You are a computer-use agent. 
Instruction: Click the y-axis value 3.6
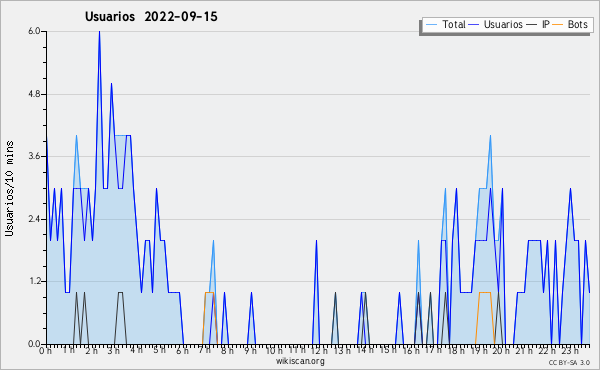(34, 156)
